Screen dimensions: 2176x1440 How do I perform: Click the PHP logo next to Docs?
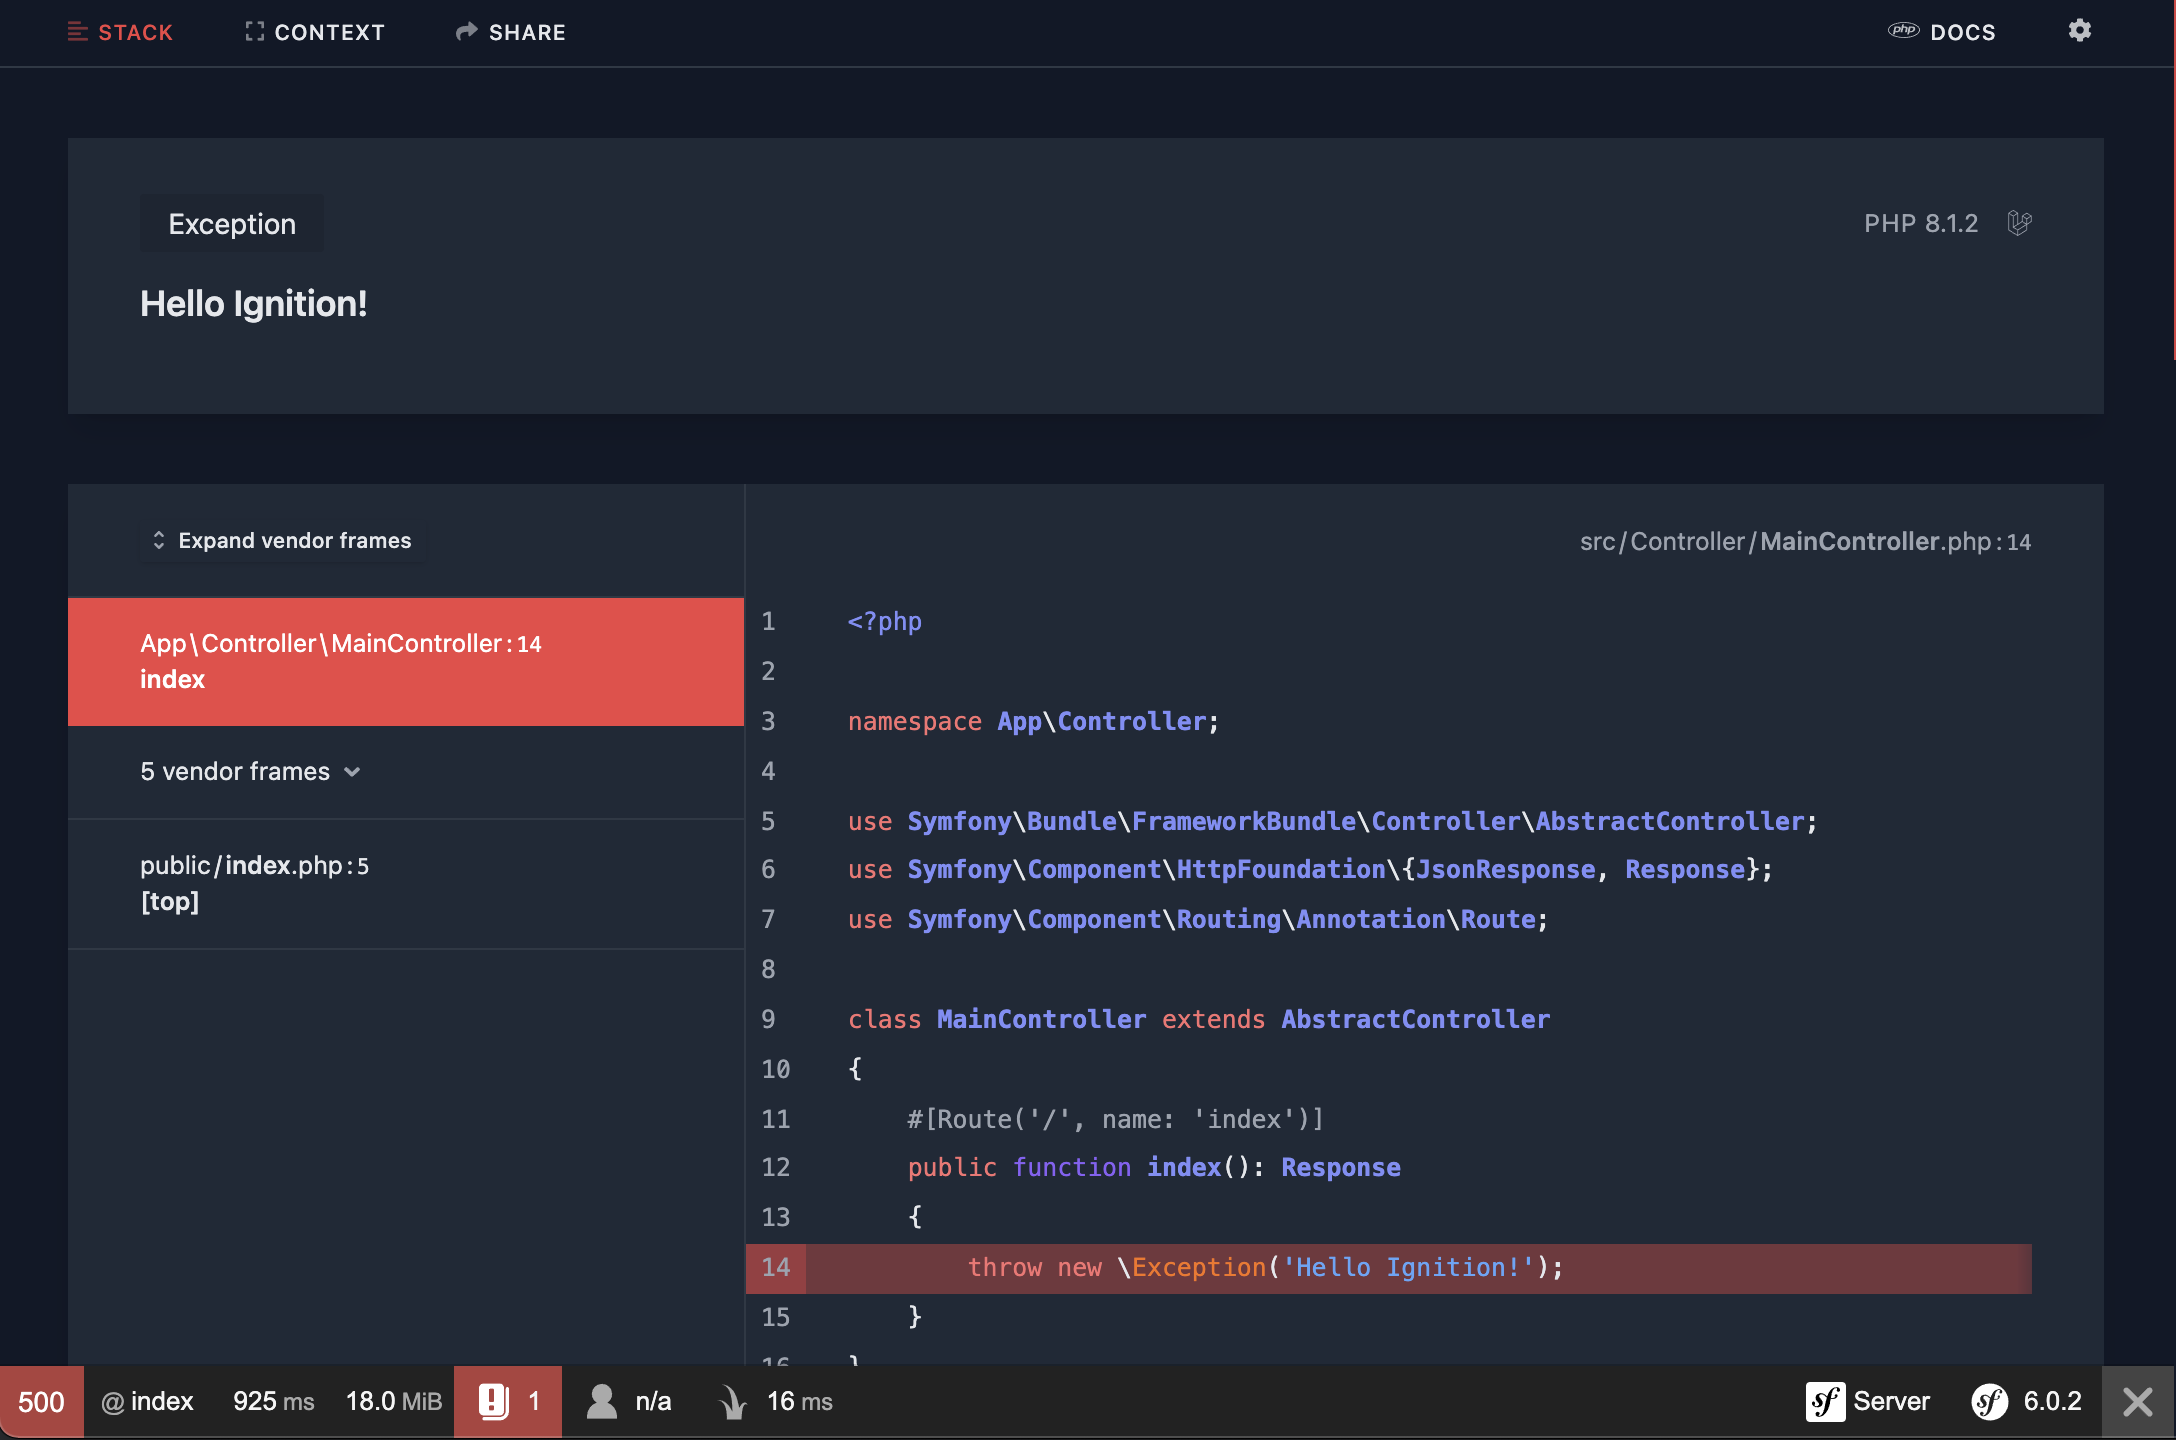tap(1903, 31)
